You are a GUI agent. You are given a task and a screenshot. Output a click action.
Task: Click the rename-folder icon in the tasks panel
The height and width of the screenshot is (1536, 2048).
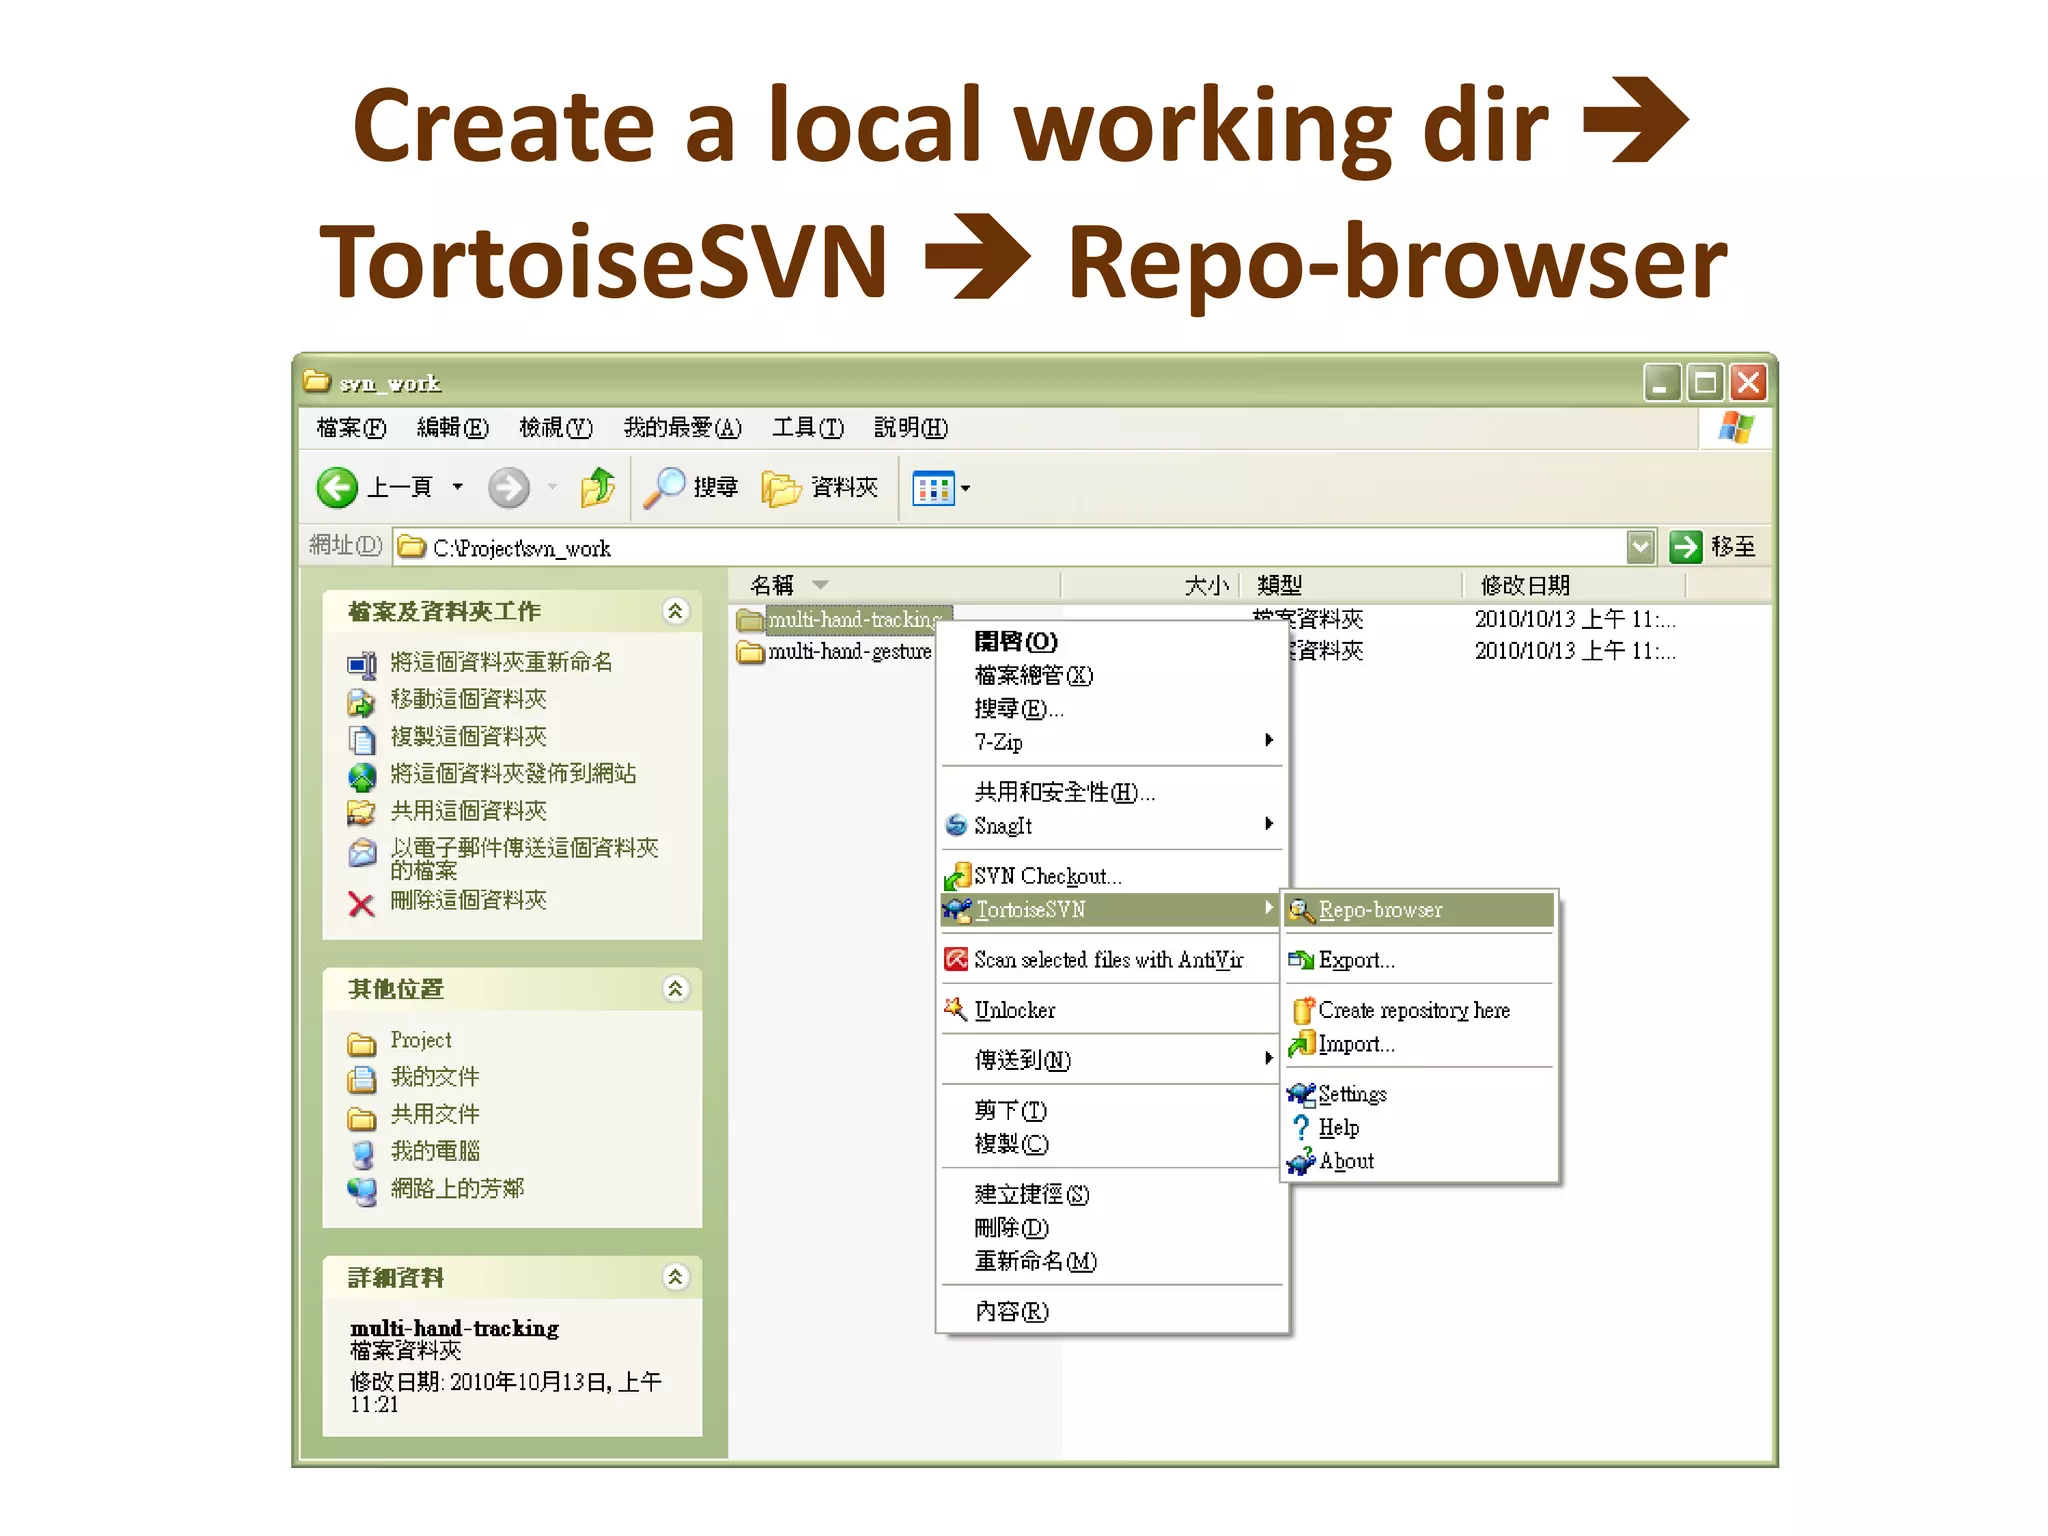361,664
